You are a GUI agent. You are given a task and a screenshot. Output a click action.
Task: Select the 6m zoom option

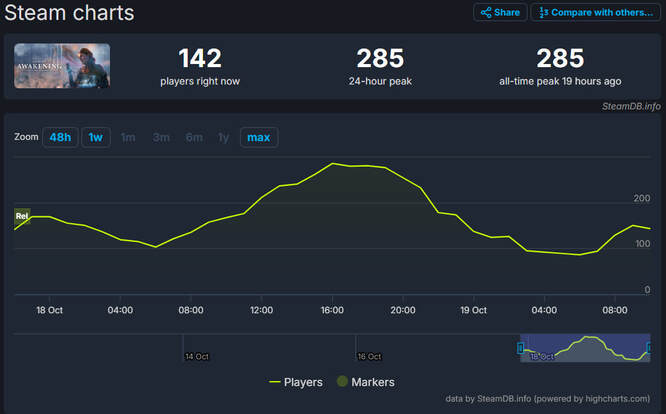[194, 137]
